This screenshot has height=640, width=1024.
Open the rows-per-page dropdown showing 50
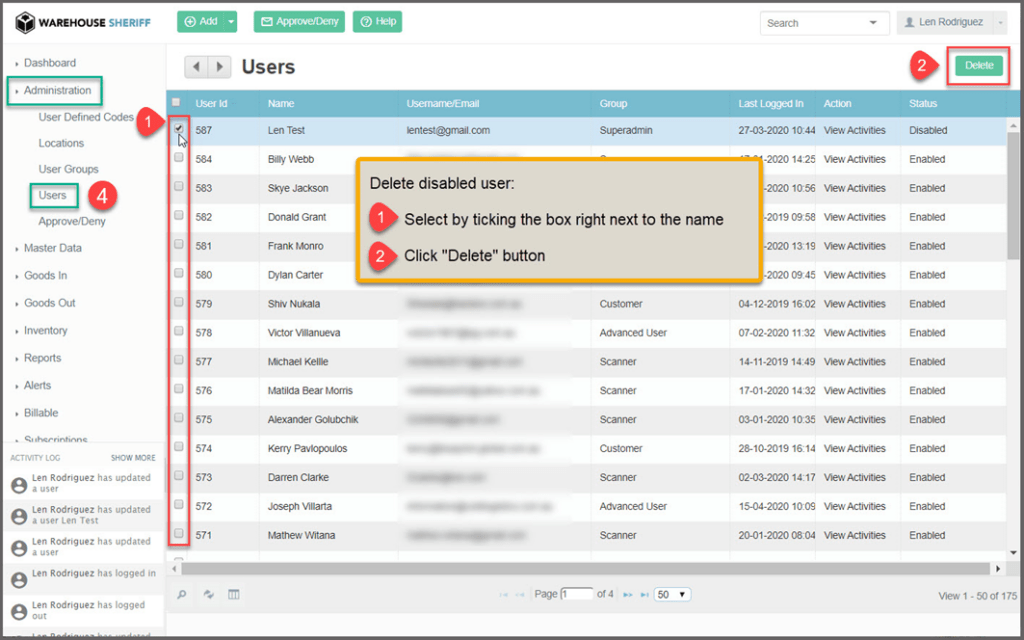[672, 594]
